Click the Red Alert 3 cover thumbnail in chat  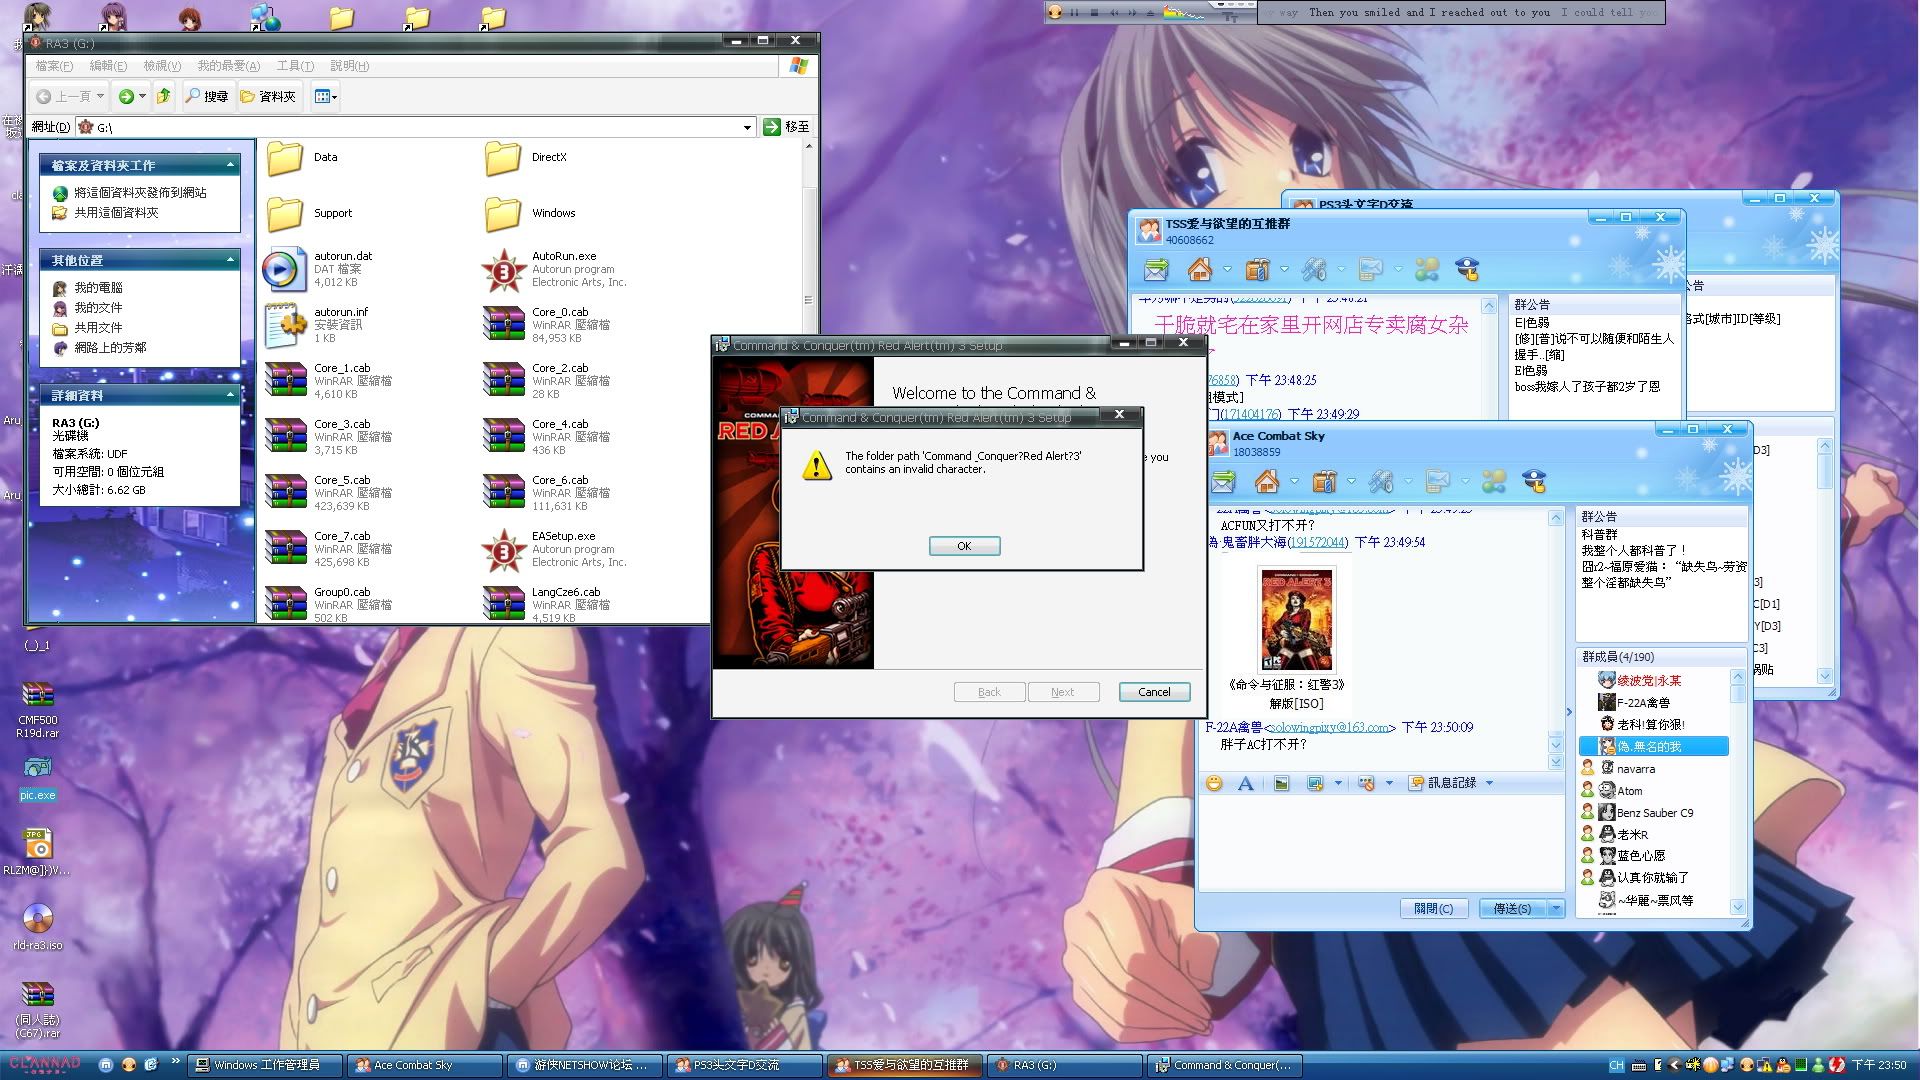tap(1296, 620)
